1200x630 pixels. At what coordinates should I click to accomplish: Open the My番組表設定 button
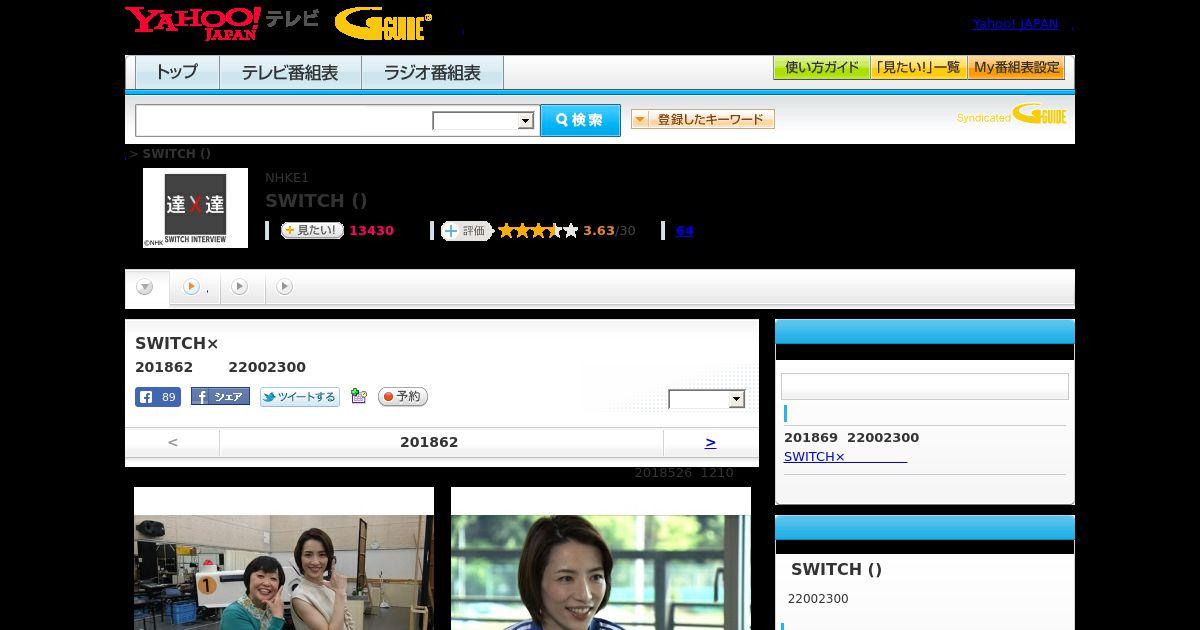point(1016,68)
